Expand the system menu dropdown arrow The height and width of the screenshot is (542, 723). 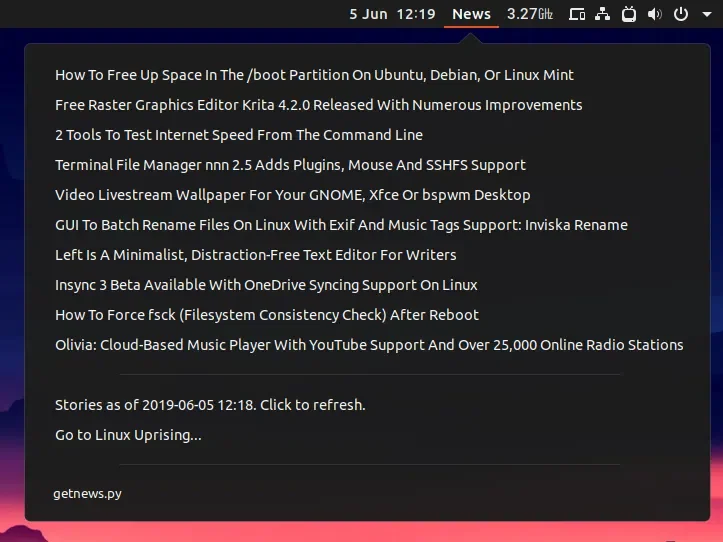pos(706,14)
